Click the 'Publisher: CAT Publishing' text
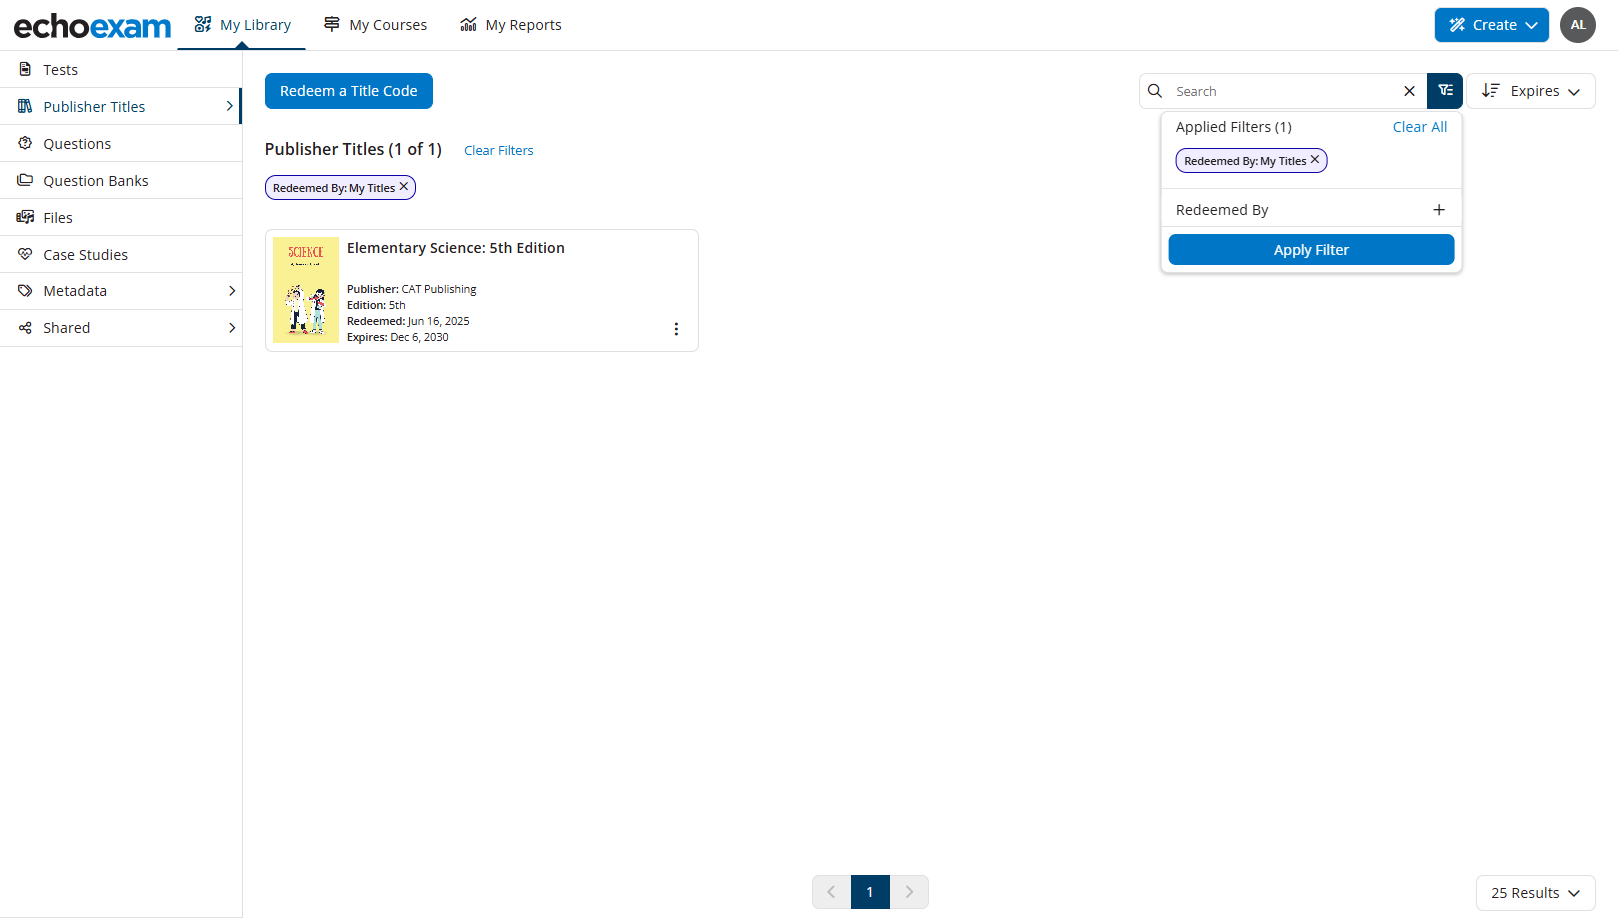This screenshot has width=1618, height=918. (412, 290)
